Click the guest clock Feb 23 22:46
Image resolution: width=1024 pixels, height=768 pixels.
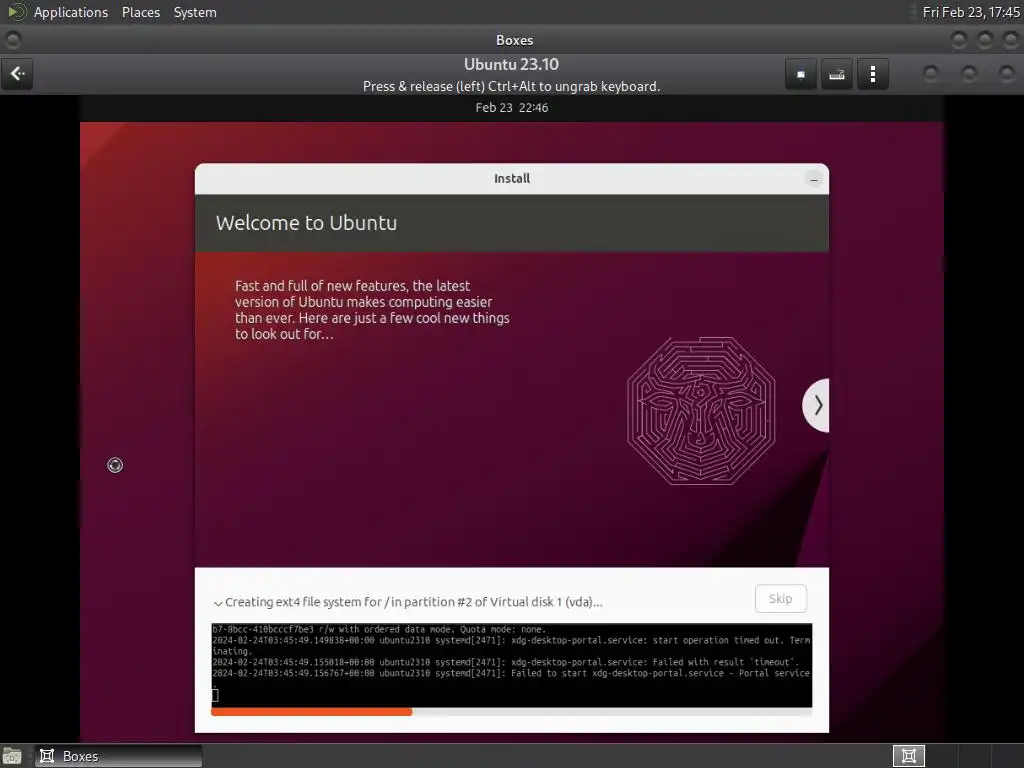[511, 108]
